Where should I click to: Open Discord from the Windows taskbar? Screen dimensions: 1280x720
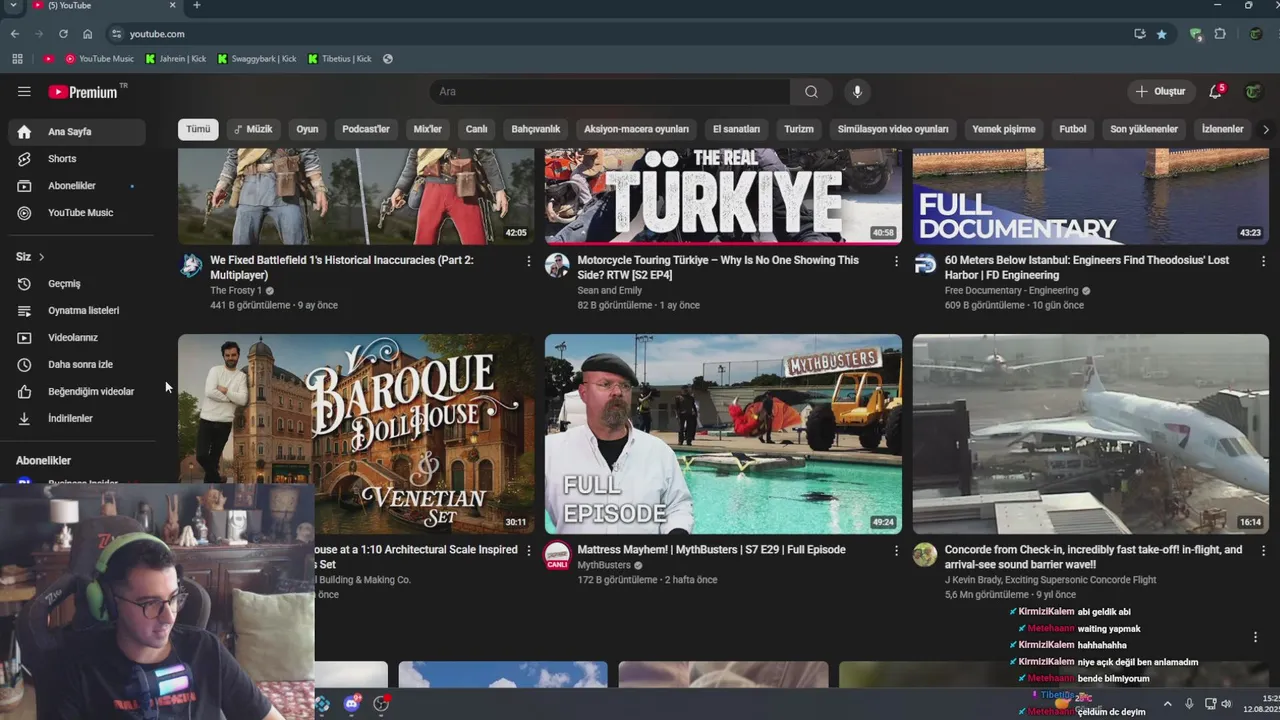(351, 704)
